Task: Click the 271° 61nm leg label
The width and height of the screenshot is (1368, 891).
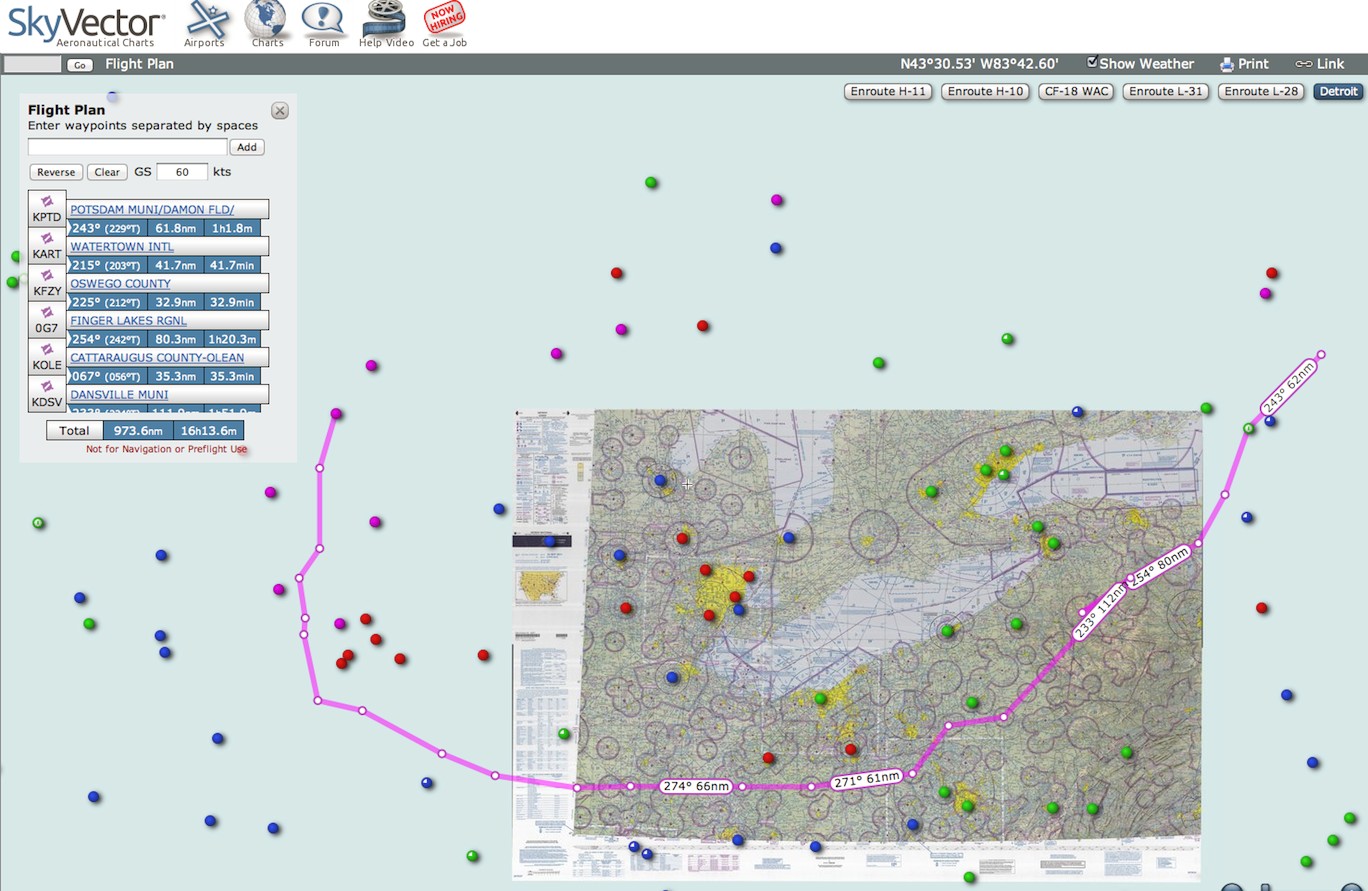Action: [x=867, y=779]
